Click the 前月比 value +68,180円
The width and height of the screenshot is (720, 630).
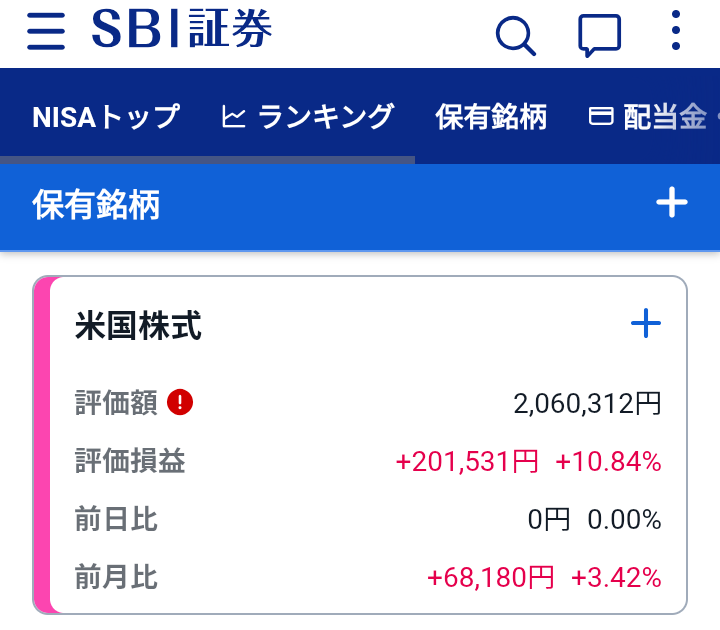click(x=490, y=577)
